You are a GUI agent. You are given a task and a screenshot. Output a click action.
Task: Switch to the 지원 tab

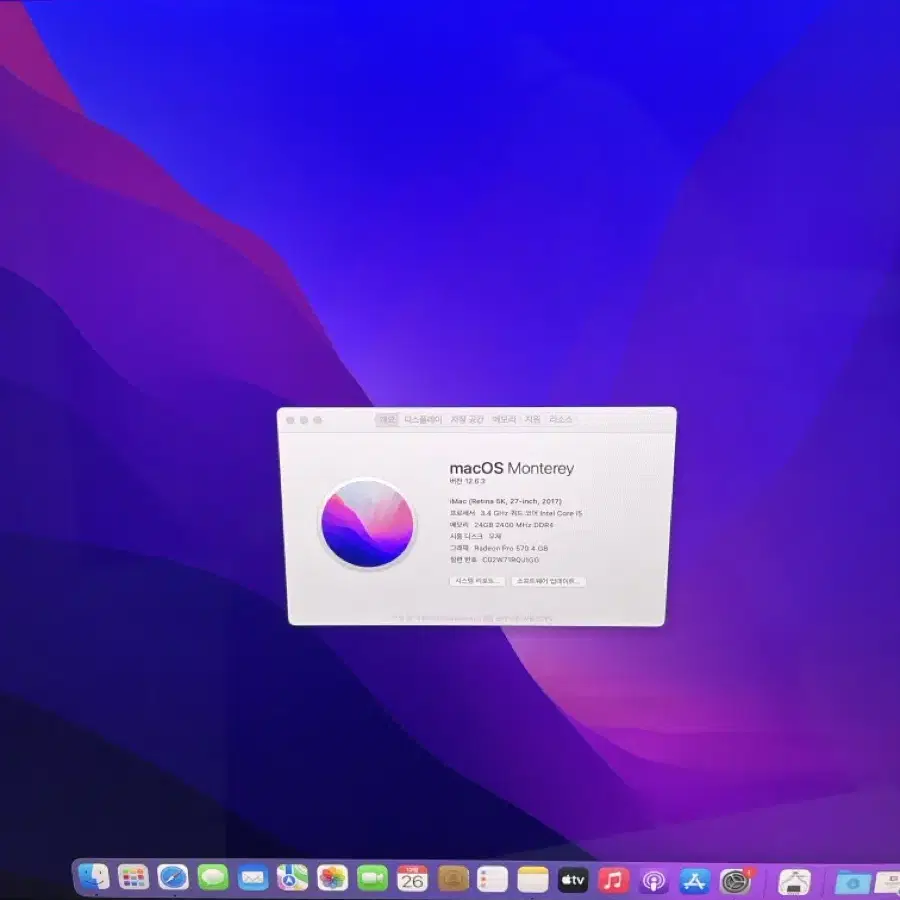tap(533, 420)
